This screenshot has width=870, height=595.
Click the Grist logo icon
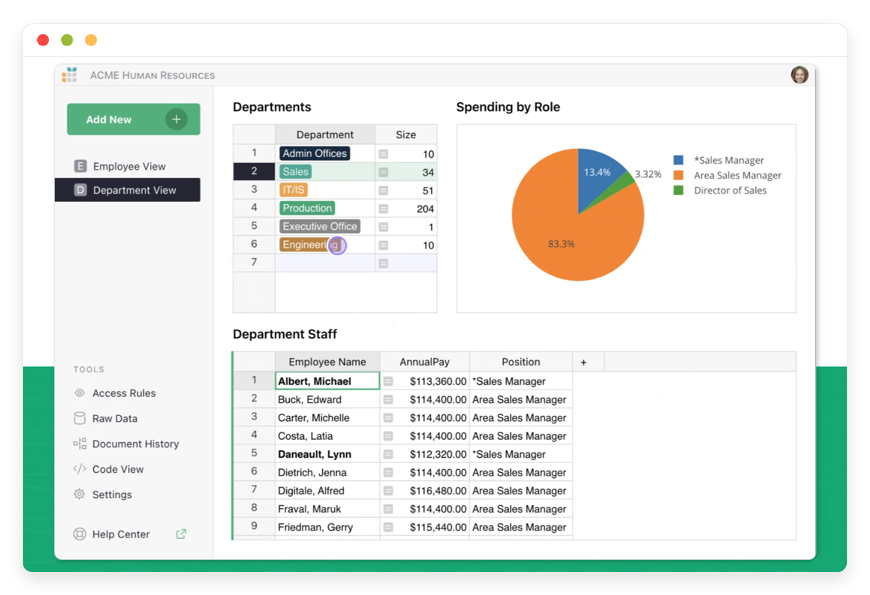69,75
